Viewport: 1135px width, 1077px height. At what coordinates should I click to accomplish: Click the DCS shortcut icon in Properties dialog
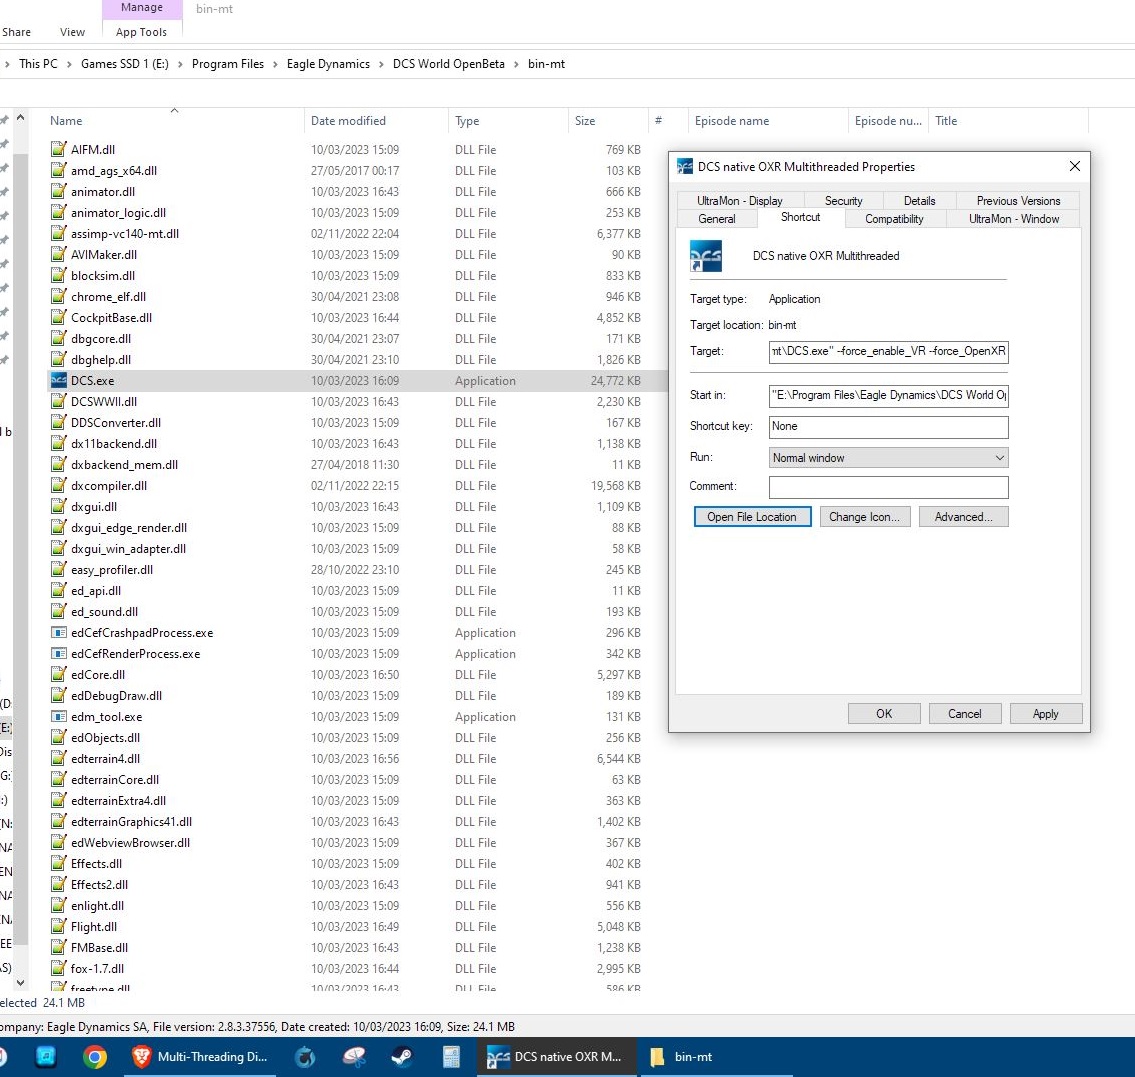tap(706, 256)
